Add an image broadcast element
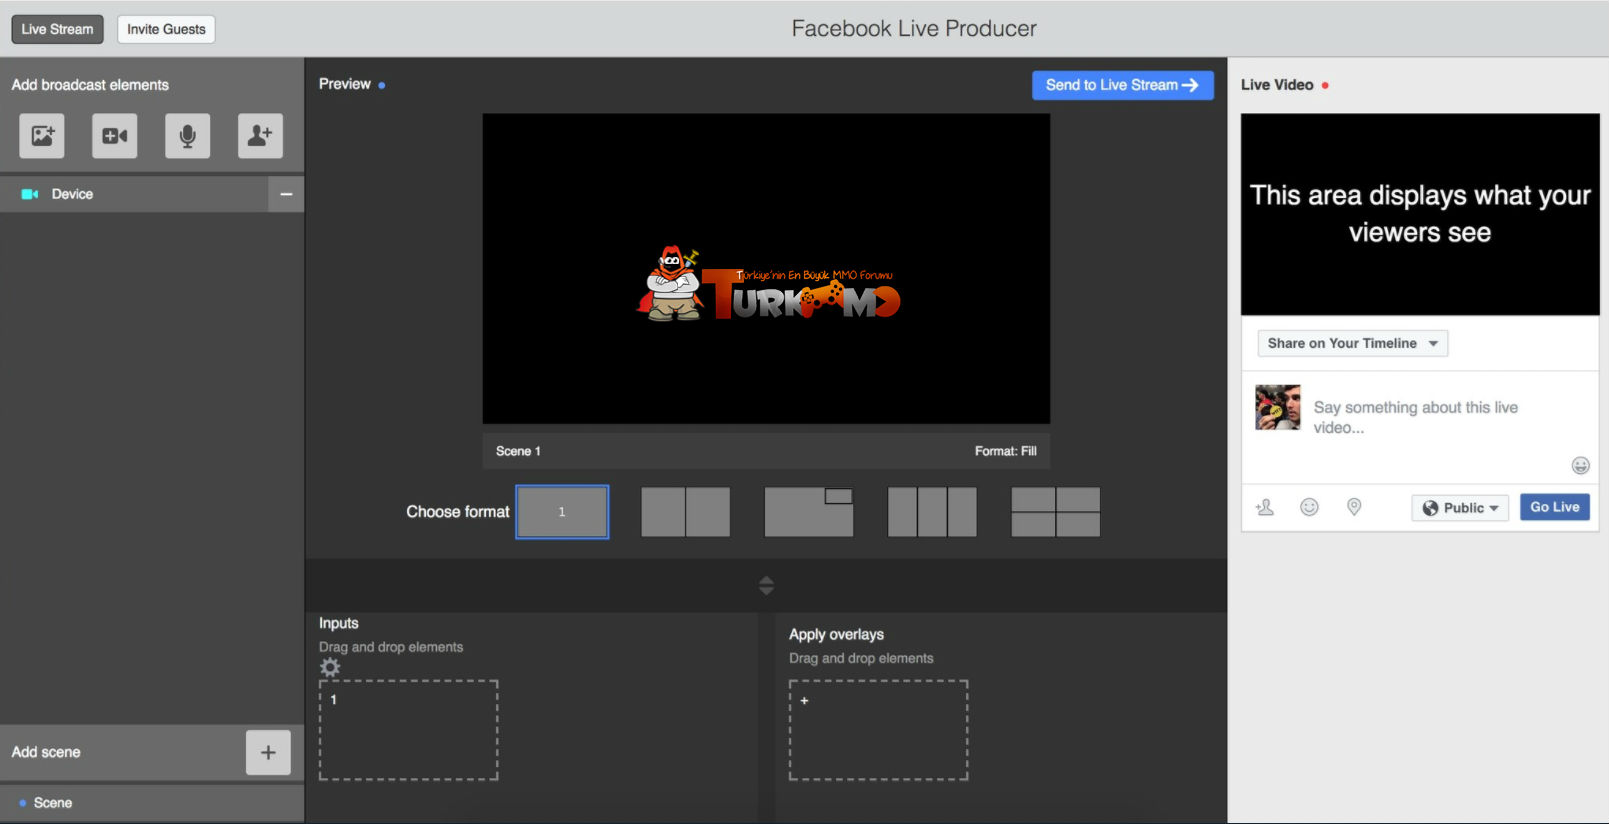The image size is (1609, 824). click(x=42, y=136)
